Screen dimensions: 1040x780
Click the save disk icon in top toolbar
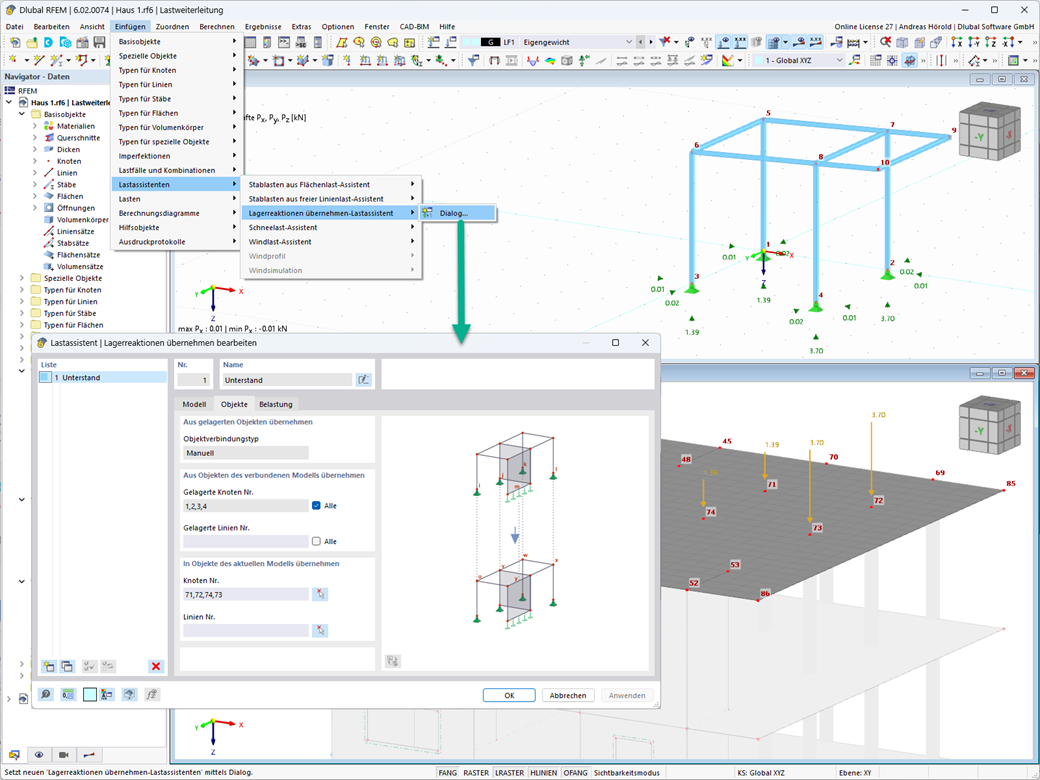click(99, 42)
